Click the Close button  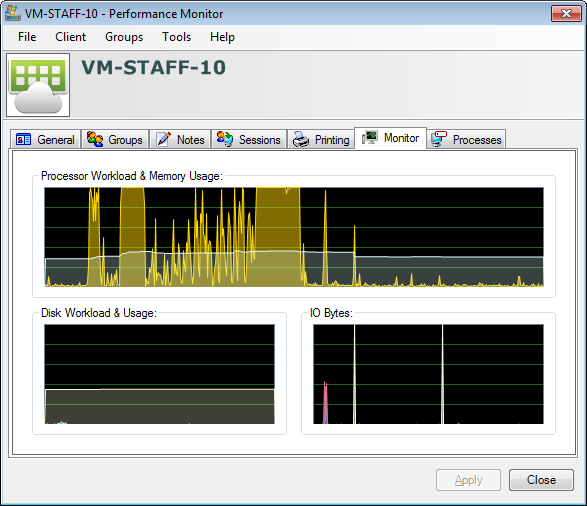(x=541, y=480)
